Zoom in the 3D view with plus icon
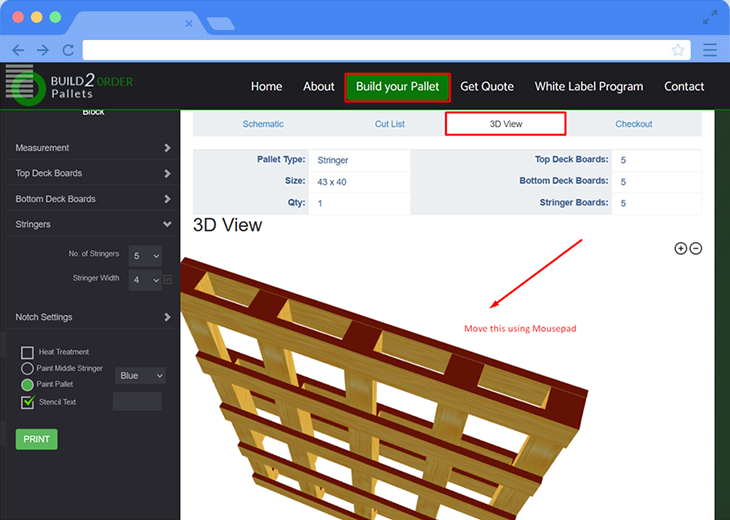Image resolution: width=730 pixels, height=520 pixels. pos(681,249)
